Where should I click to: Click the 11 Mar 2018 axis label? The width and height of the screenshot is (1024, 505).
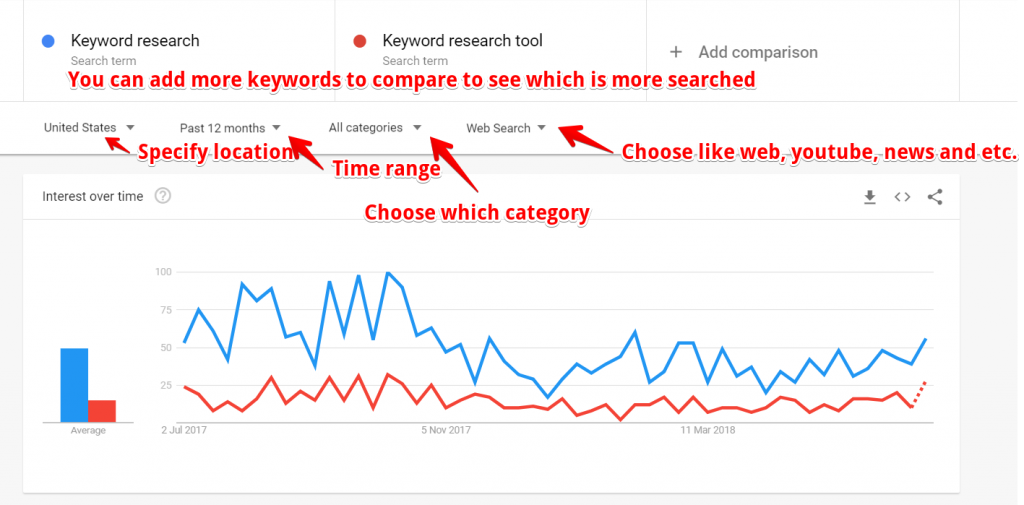tap(708, 430)
